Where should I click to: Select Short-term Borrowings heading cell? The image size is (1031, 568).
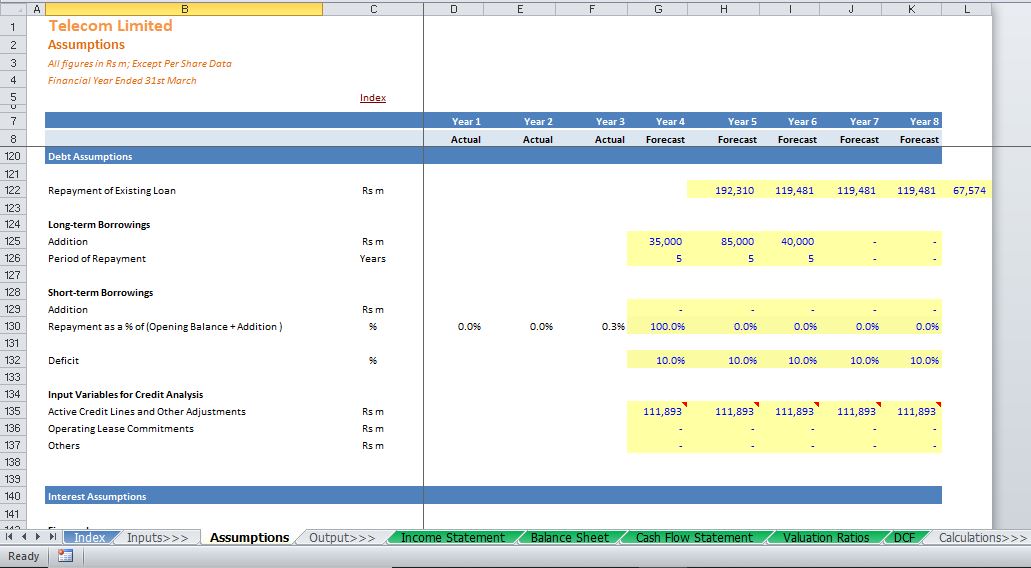(x=101, y=293)
